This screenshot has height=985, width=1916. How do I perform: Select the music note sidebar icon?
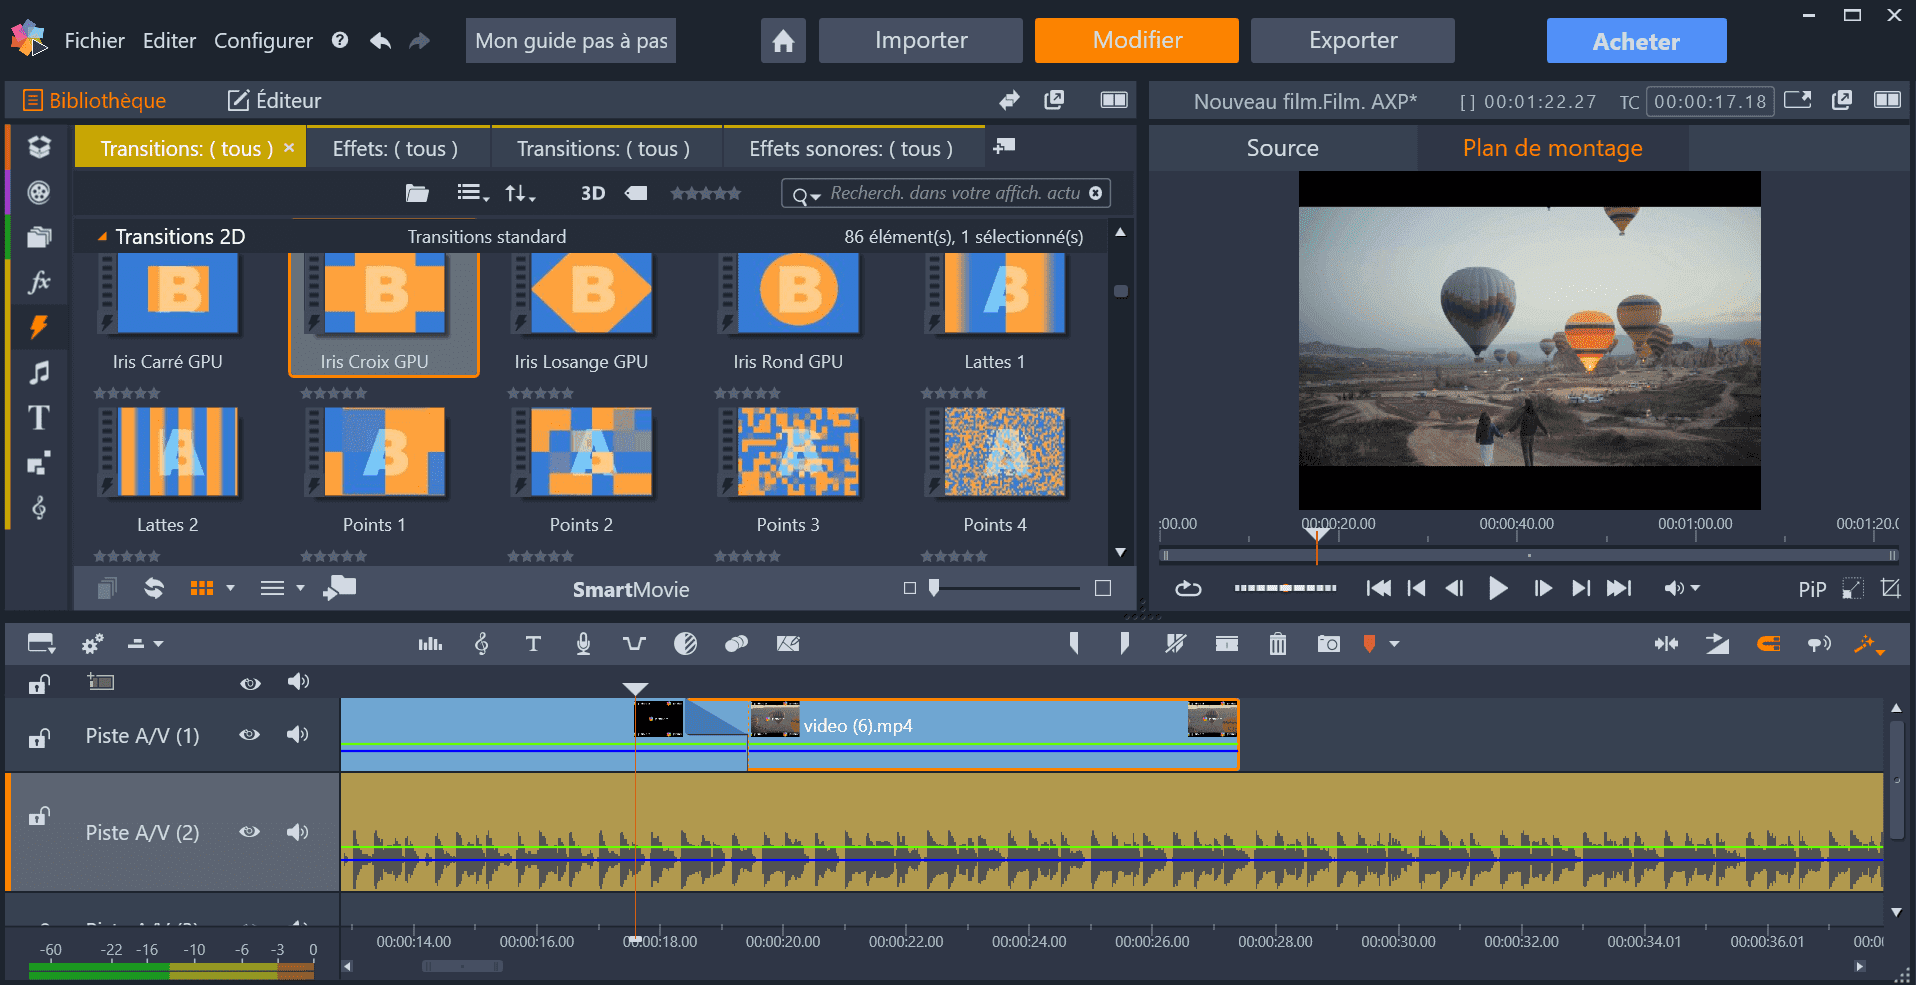38,373
